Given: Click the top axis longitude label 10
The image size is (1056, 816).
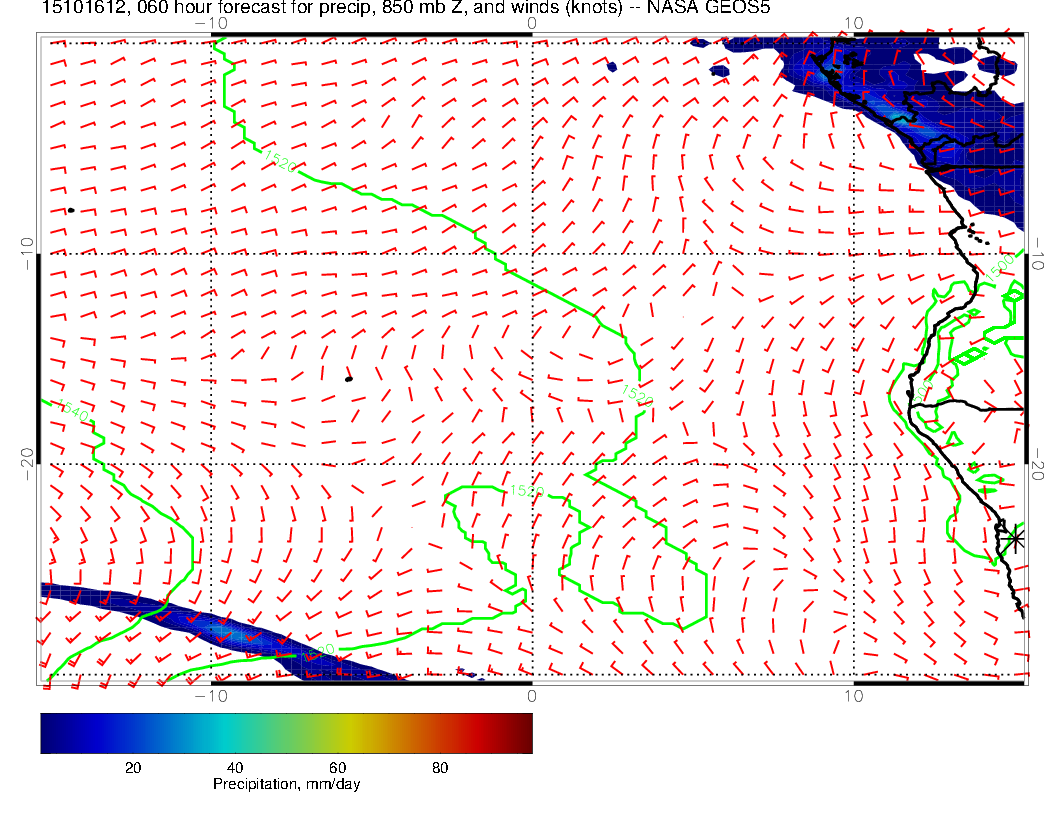Looking at the screenshot, I should click(x=853, y=22).
